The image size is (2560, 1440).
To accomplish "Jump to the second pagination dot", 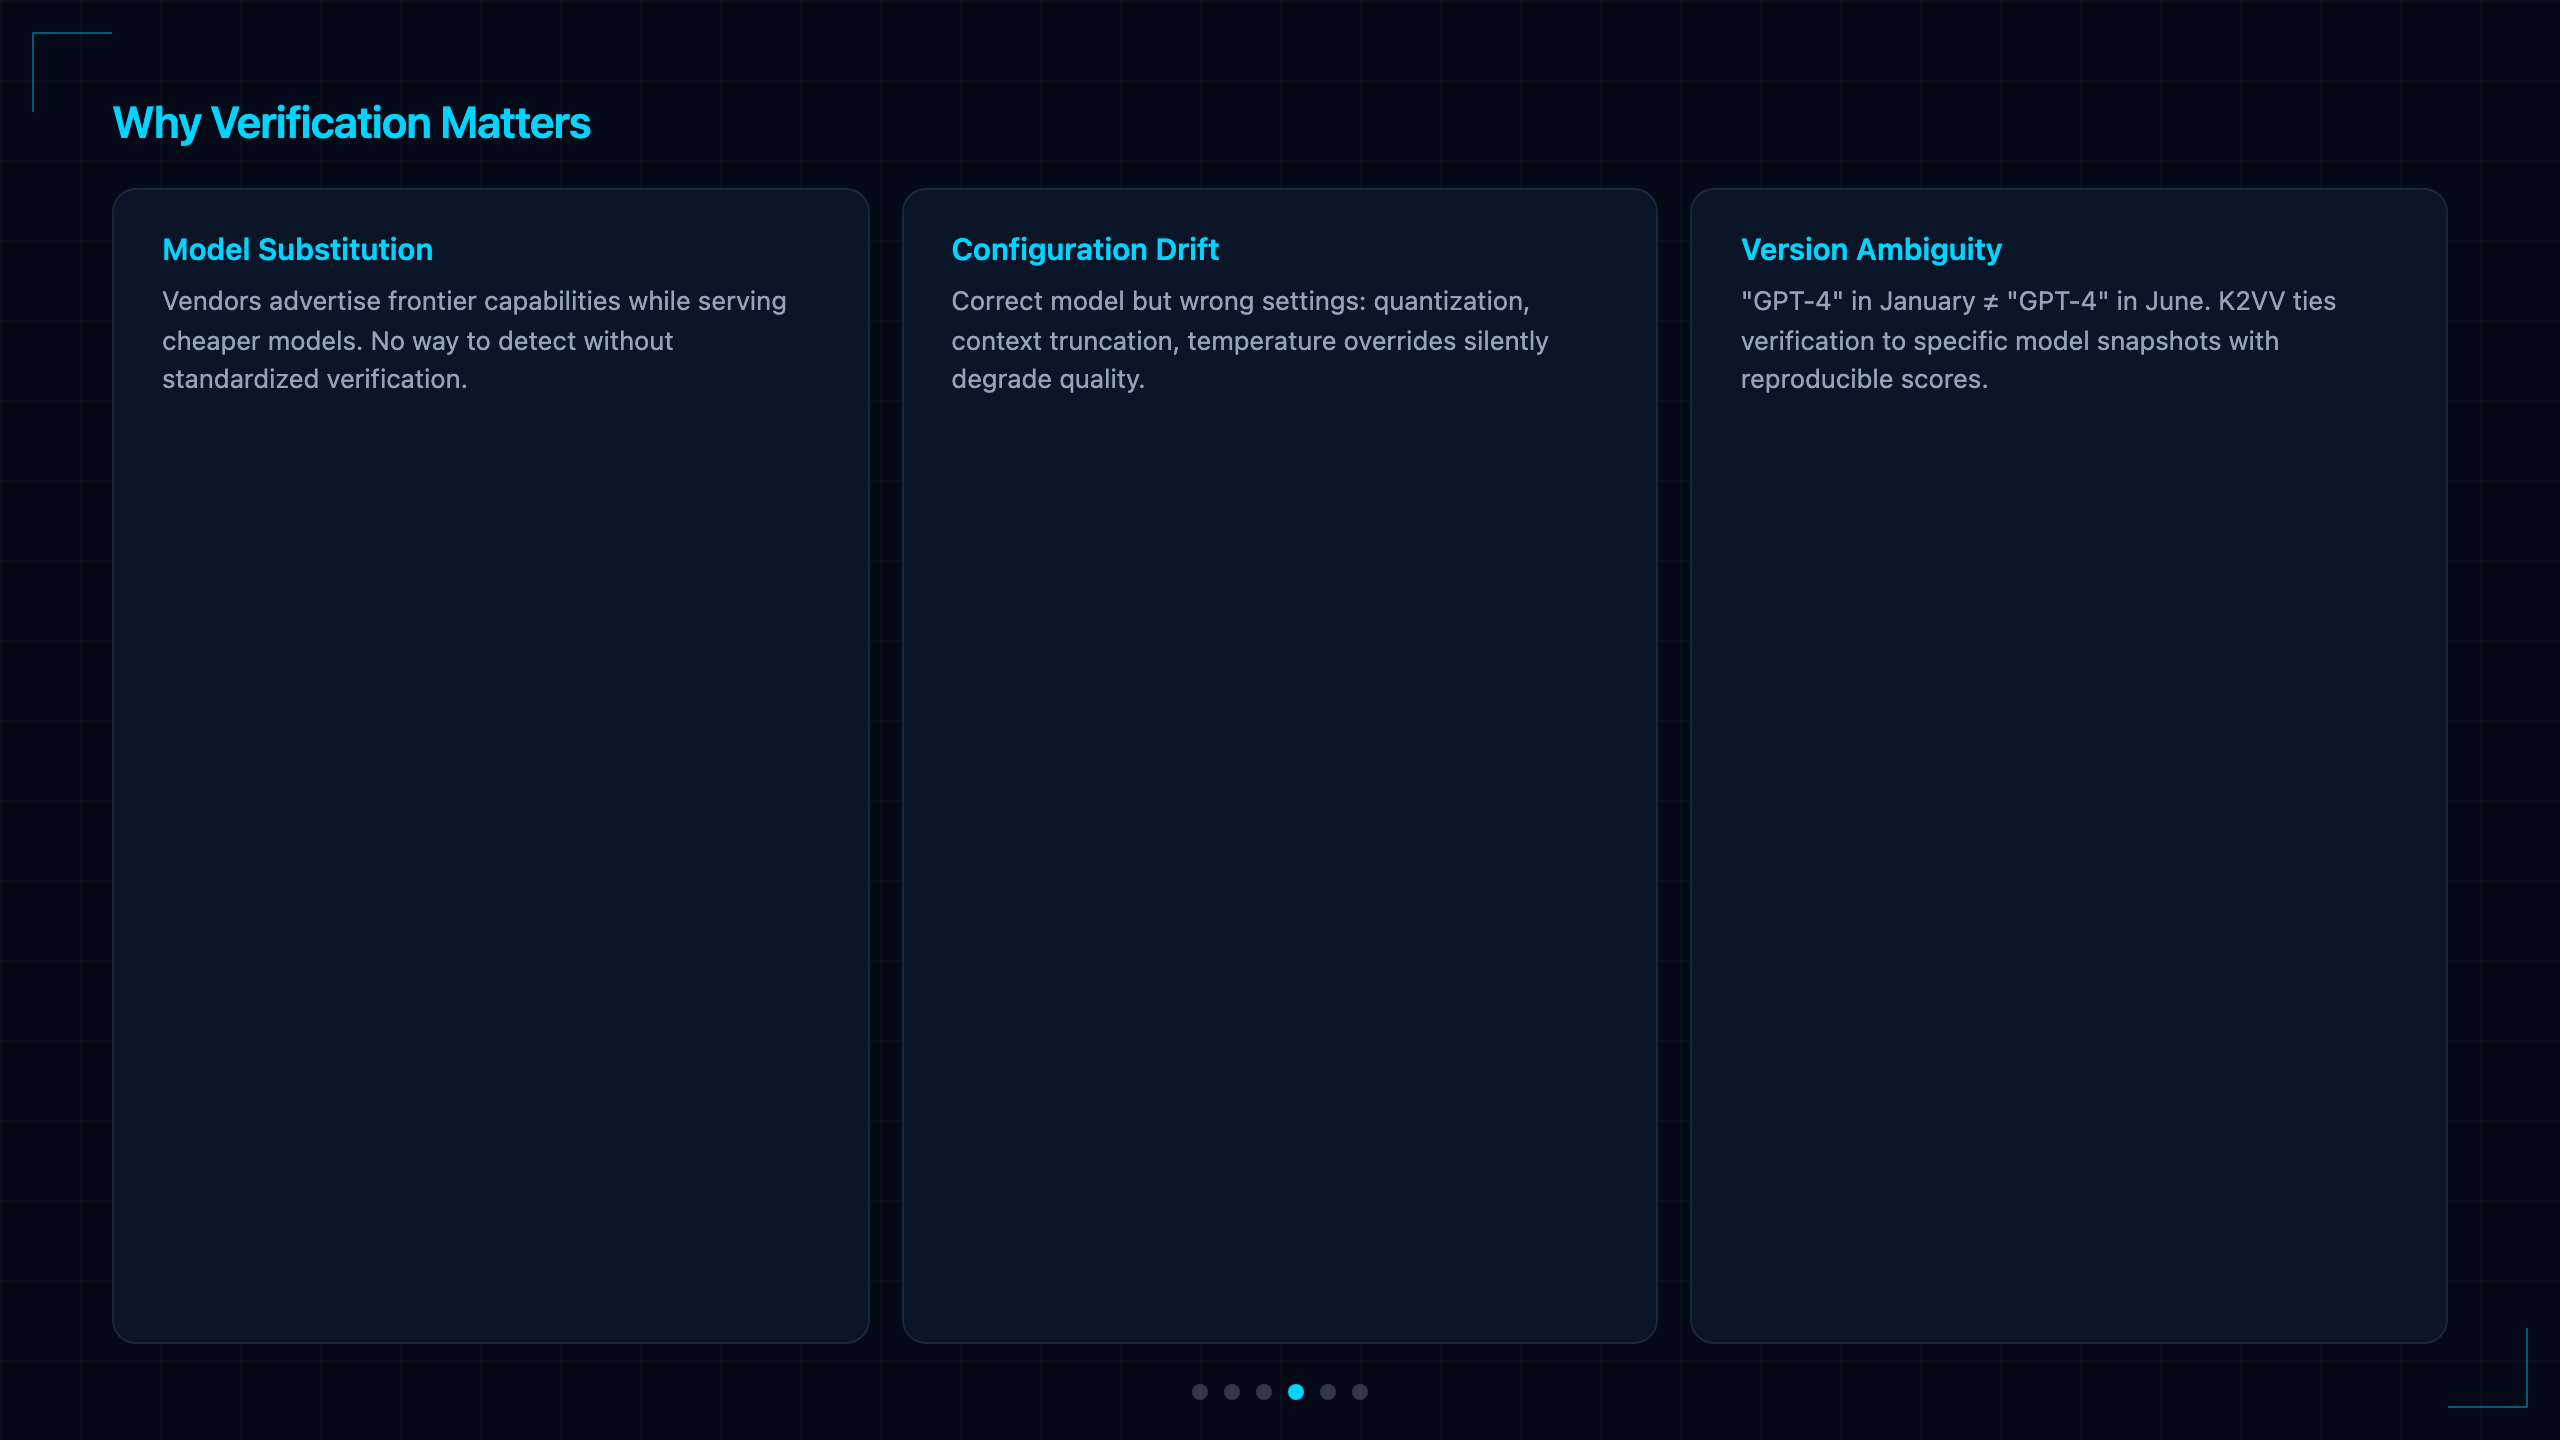I will [x=1232, y=1392].
